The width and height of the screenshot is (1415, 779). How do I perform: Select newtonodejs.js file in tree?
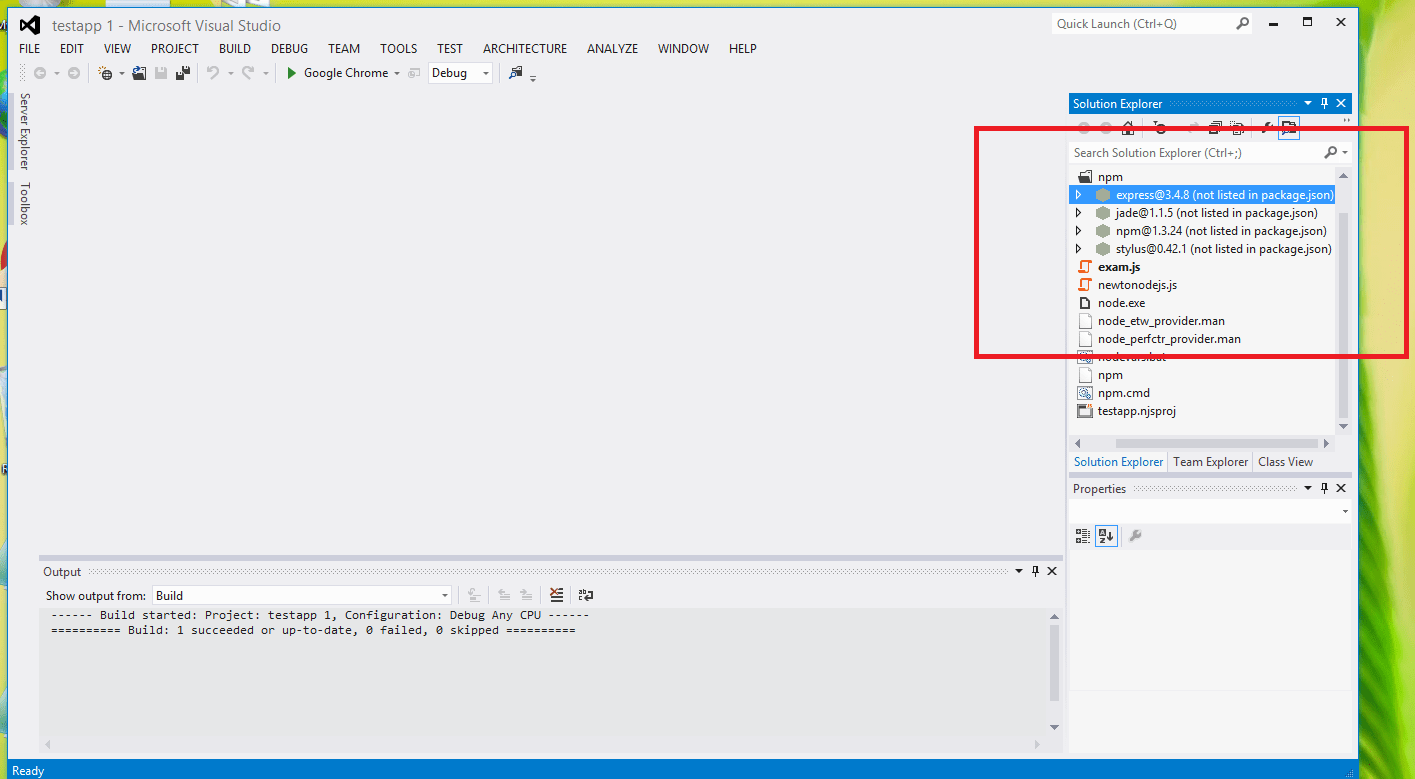1137,285
